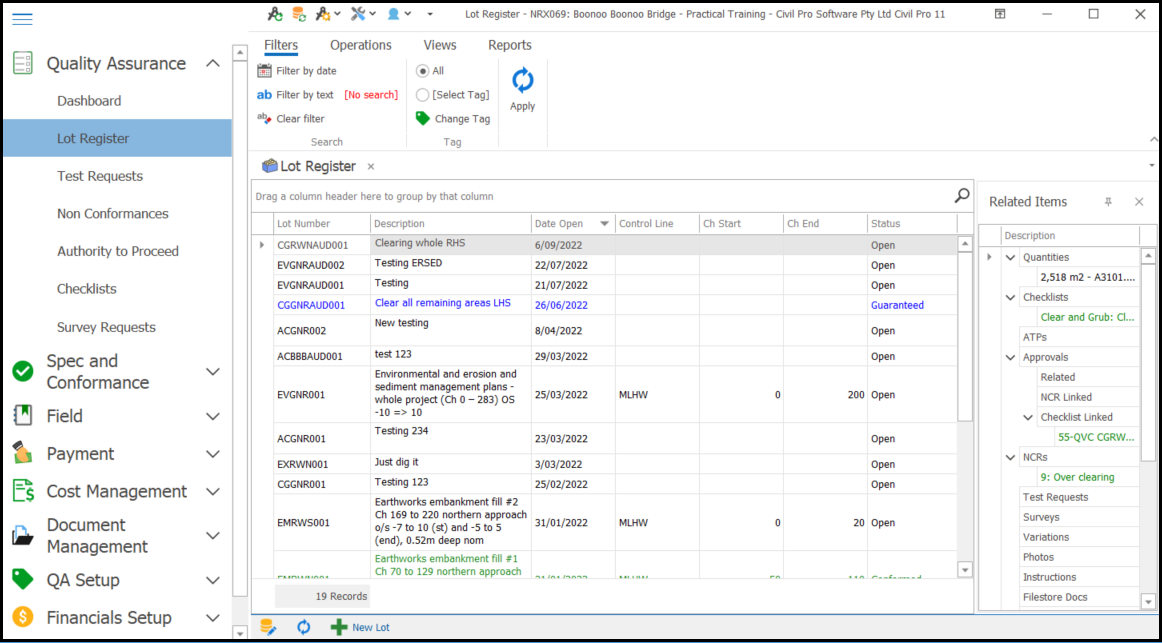Open the hamburger menu icon
This screenshot has height=643, width=1162.
click(22, 18)
